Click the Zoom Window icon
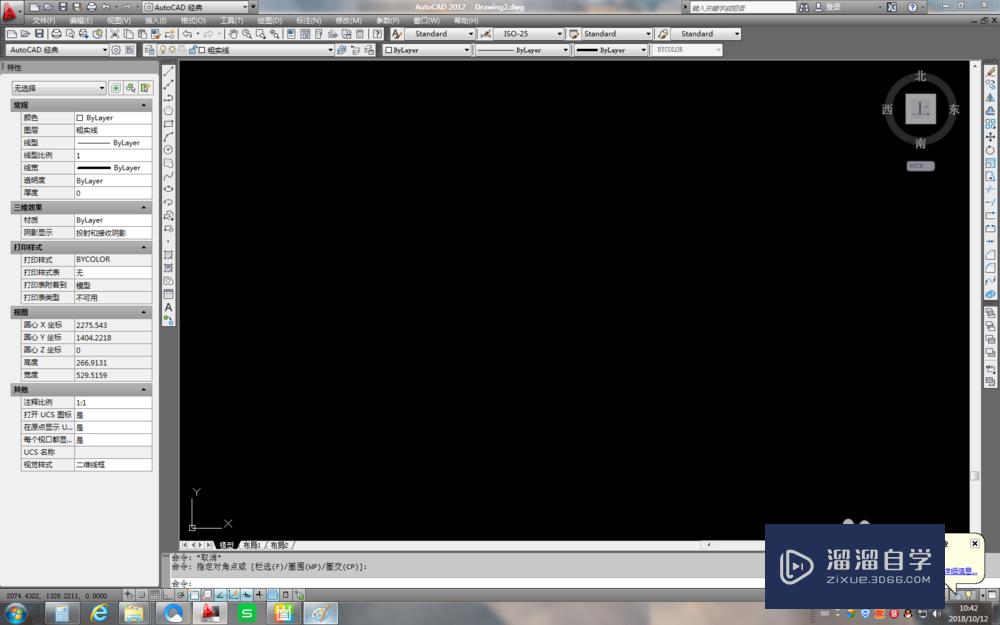1000x625 pixels. (261, 34)
